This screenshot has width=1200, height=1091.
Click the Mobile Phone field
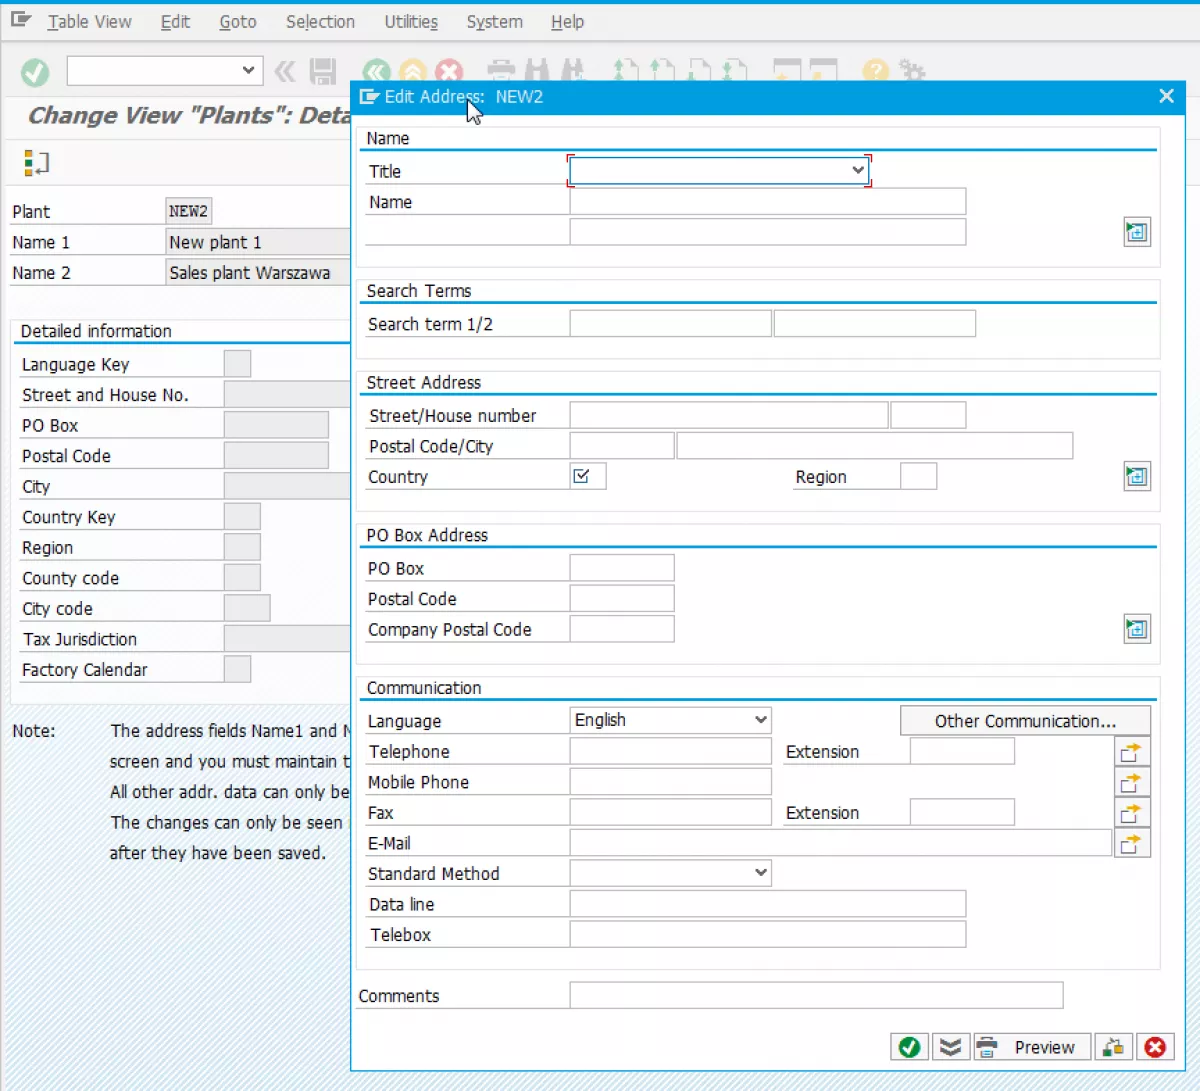click(x=670, y=782)
